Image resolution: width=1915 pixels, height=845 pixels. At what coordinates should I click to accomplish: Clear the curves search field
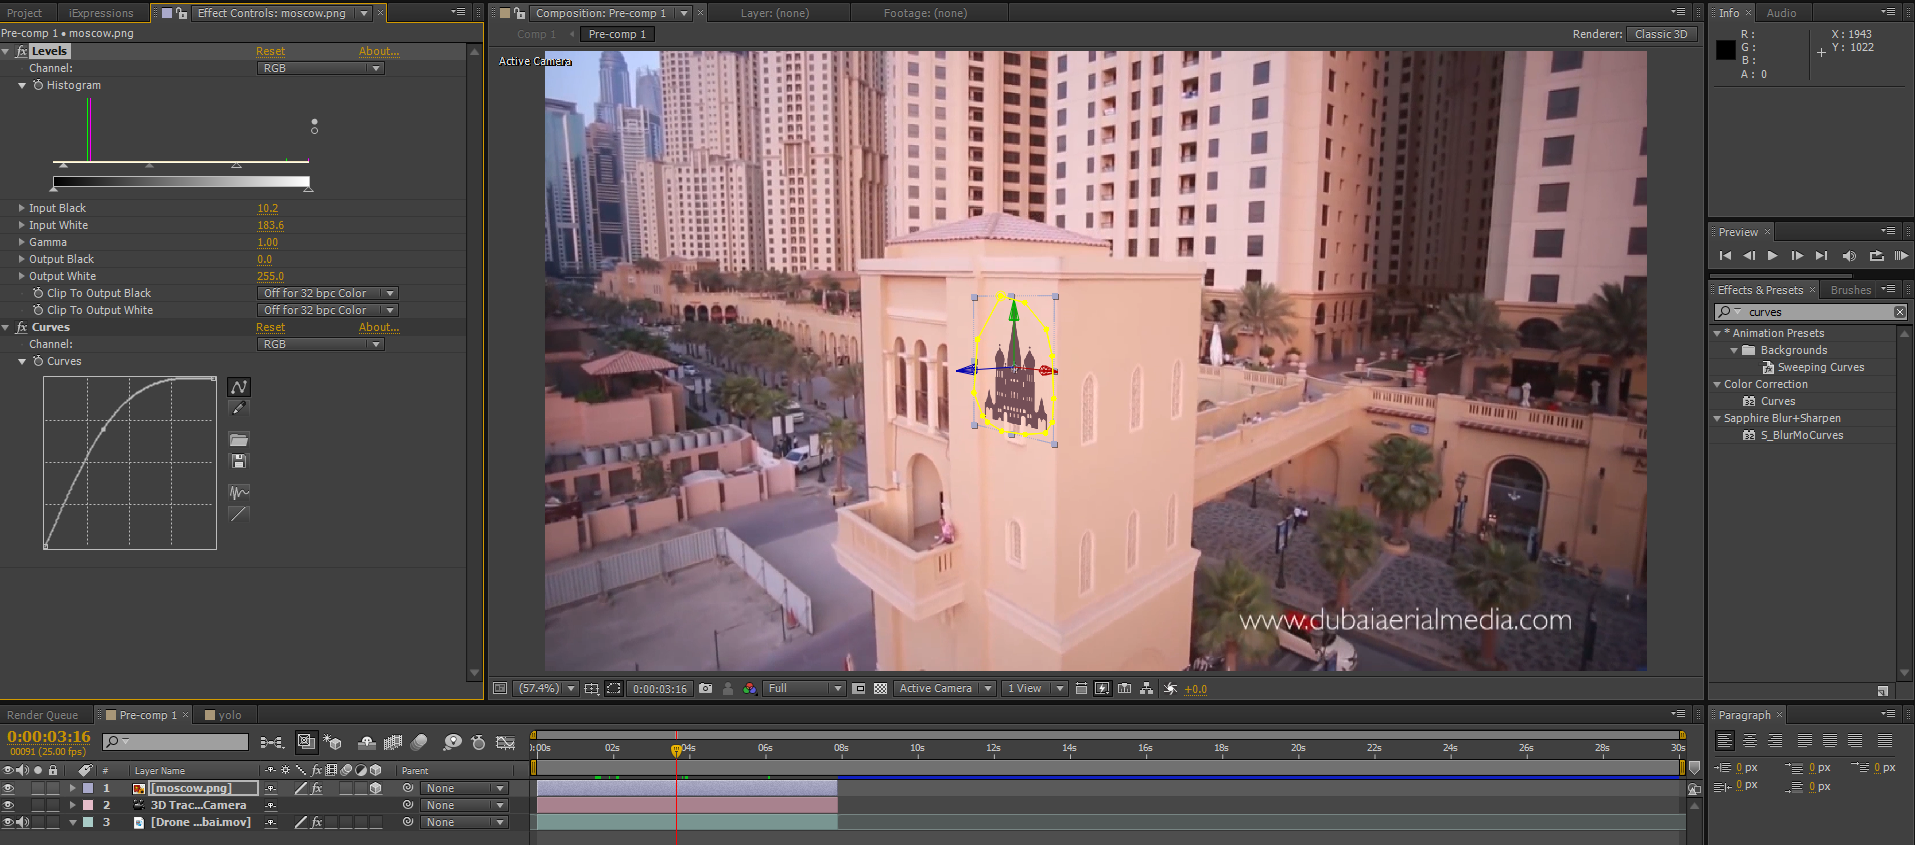(x=1899, y=312)
